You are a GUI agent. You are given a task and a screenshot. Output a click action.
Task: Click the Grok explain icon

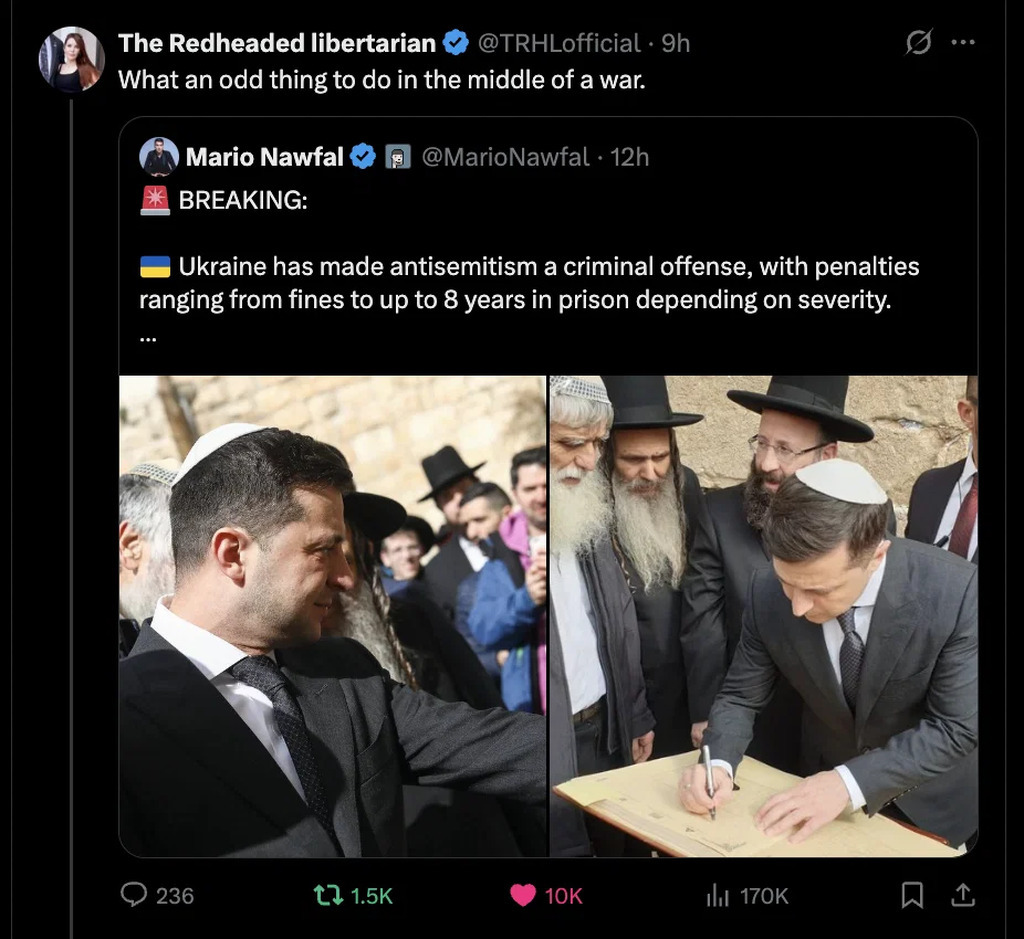pyautogui.click(x=917, y=43)
